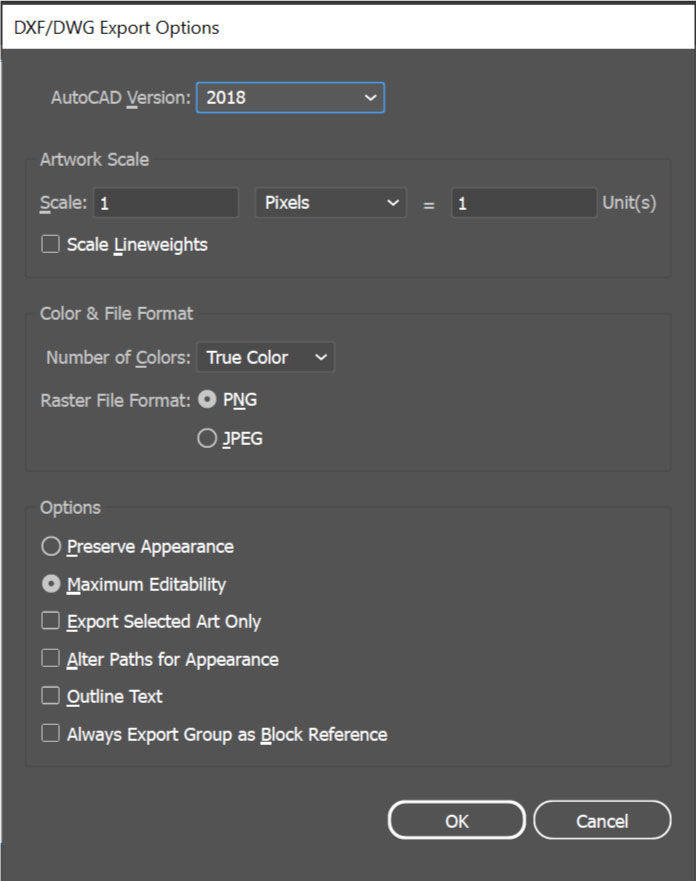Screen dimensions: 696x881
Task: Enable Always Export Group as Block Reference
Action: (x=50, y=733)
